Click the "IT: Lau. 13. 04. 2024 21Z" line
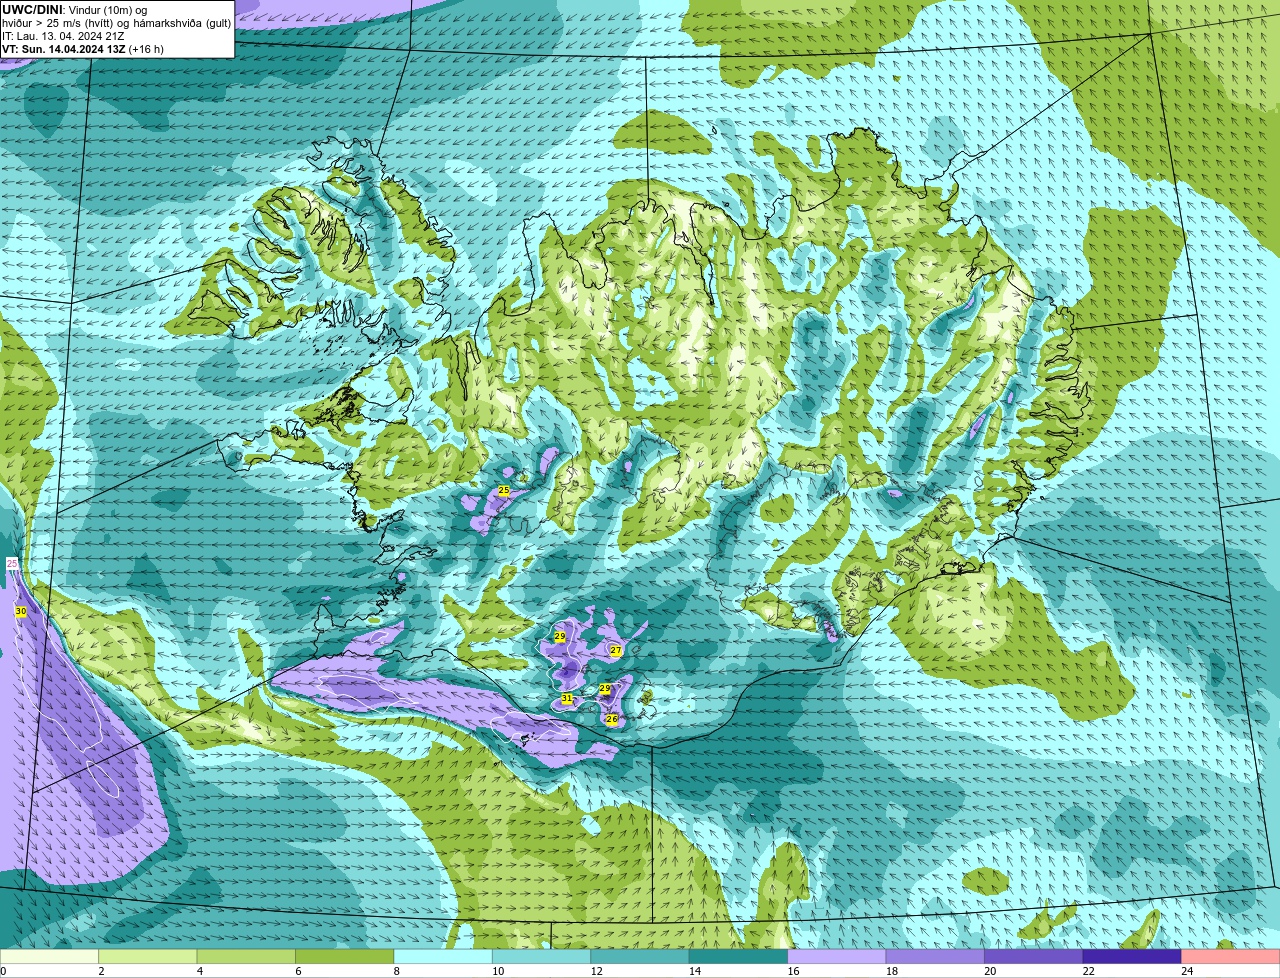Screen dimensions: 1280x978 pyautogui.click(x=63, y=36)
